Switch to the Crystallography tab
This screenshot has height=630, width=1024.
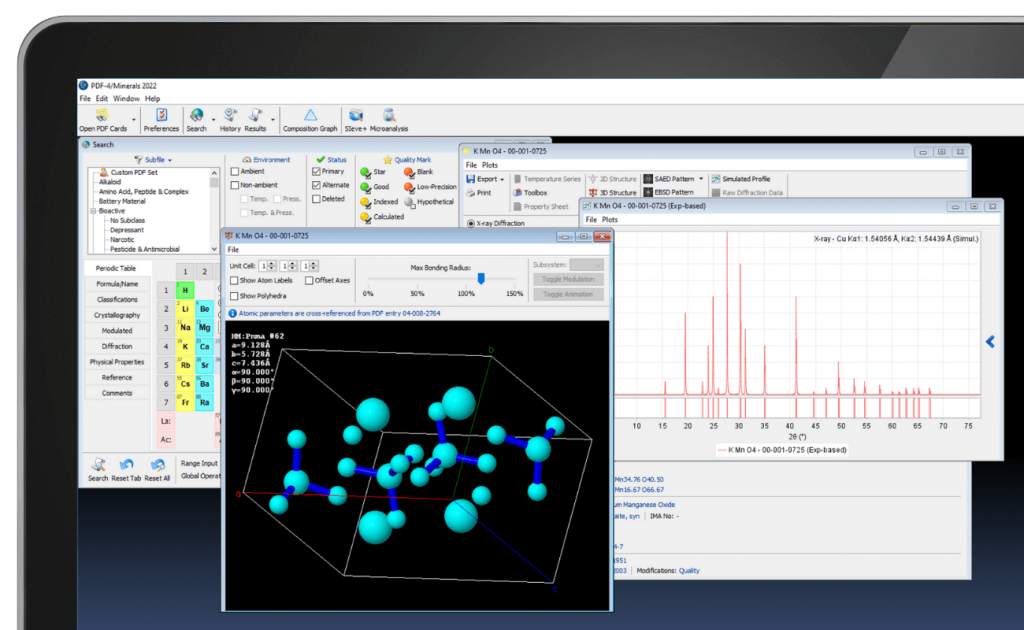tap(117, 315)
